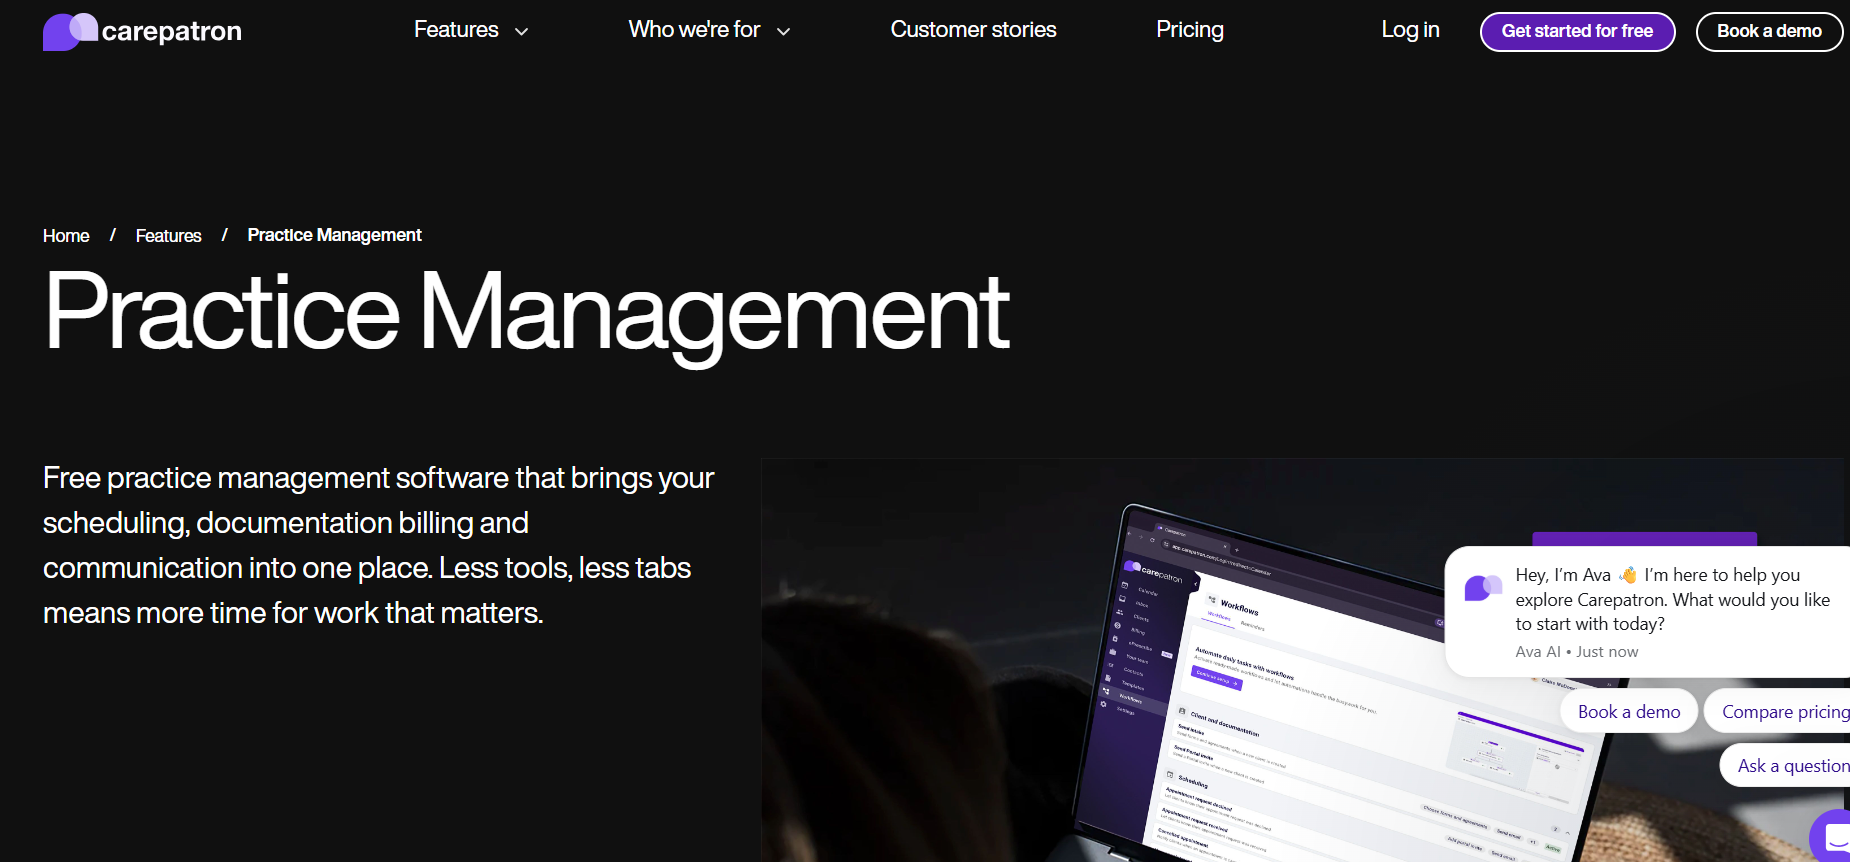The height and width of the screenshot is (862, 1850).
Task: Open the chat launcher icon
Action: coord(1832,837)
